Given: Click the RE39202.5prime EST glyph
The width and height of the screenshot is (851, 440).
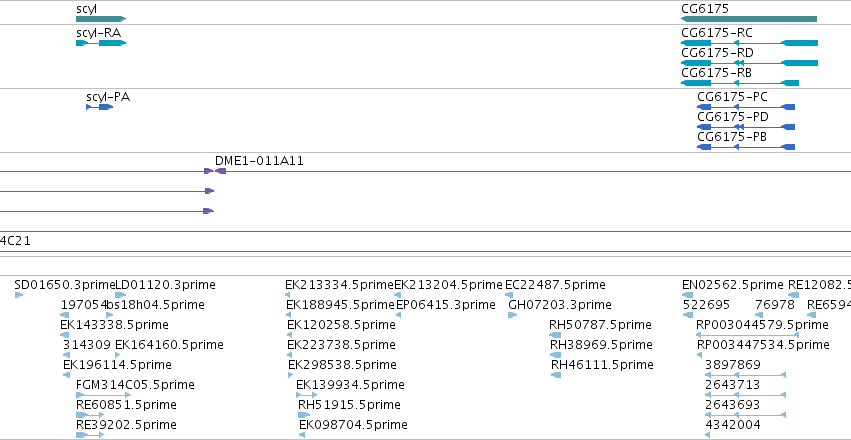Looking at the screenshot, I should click(90, 435).
